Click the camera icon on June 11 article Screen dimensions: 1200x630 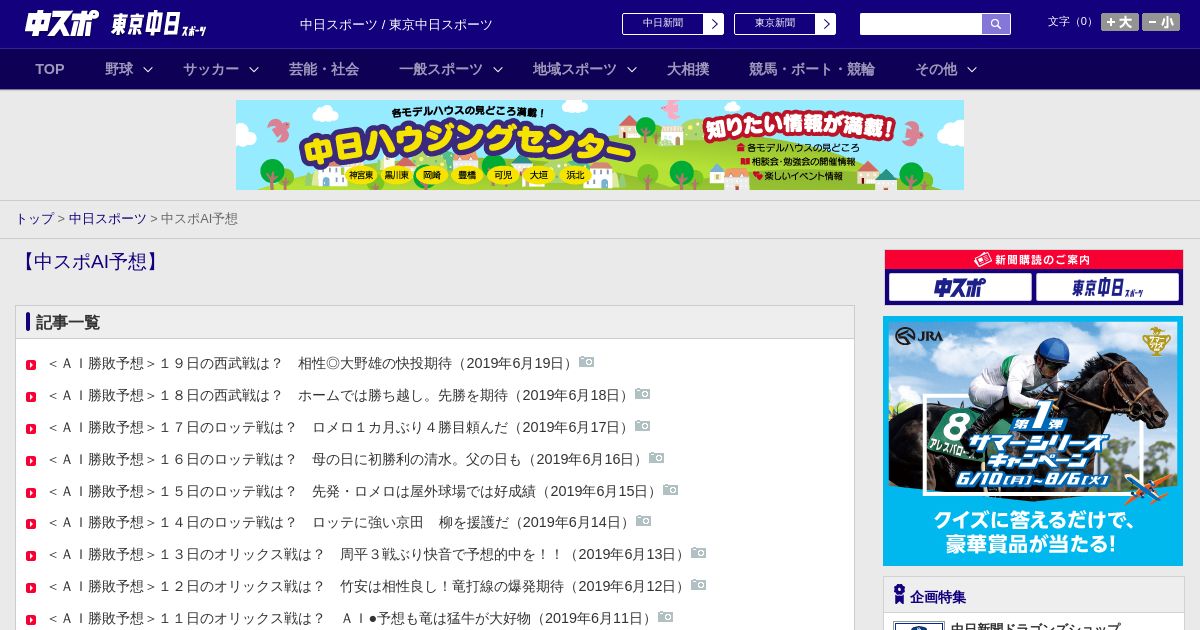coord(666,617)
